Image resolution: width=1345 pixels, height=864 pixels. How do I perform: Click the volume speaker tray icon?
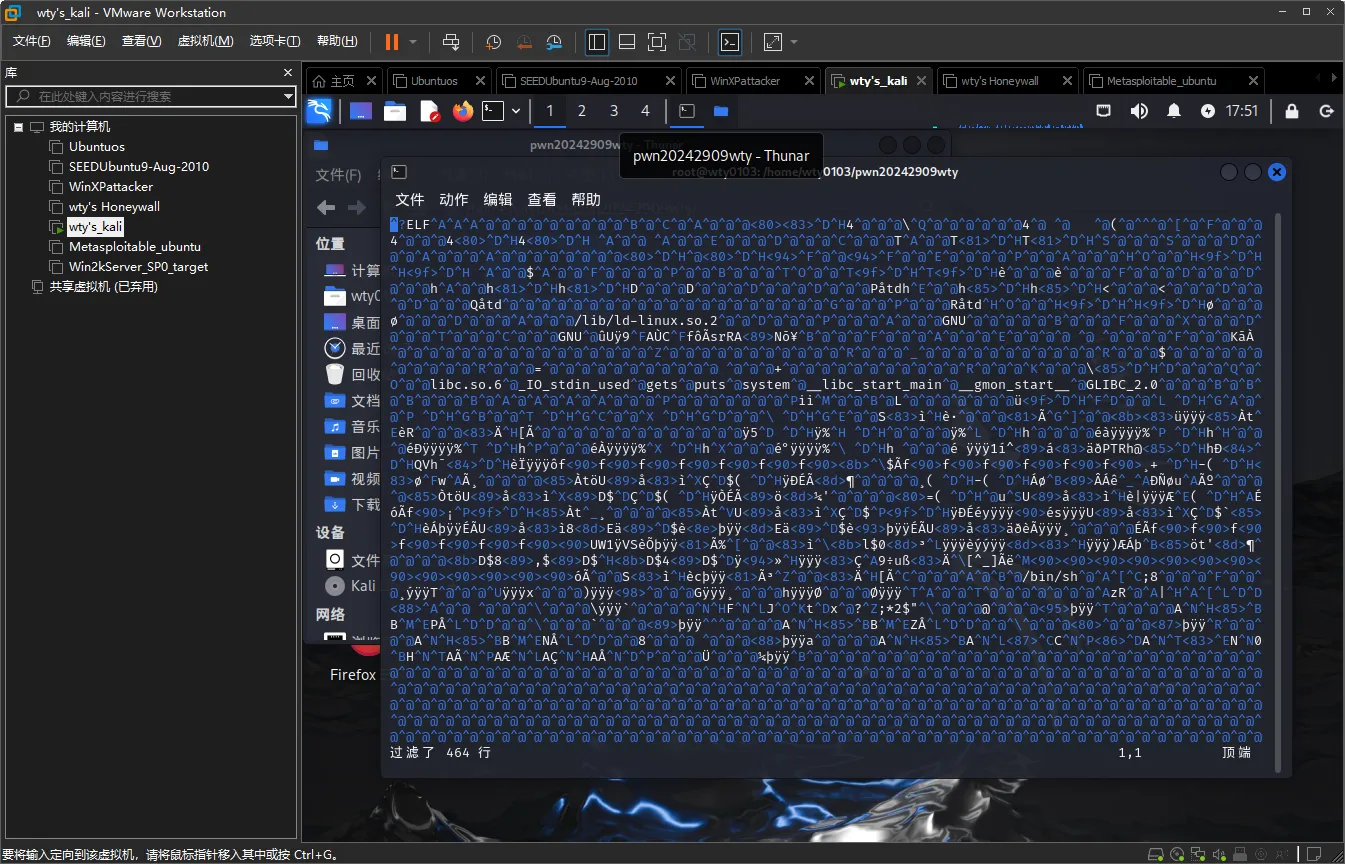pyautogui.click(x=1139, y=111)
